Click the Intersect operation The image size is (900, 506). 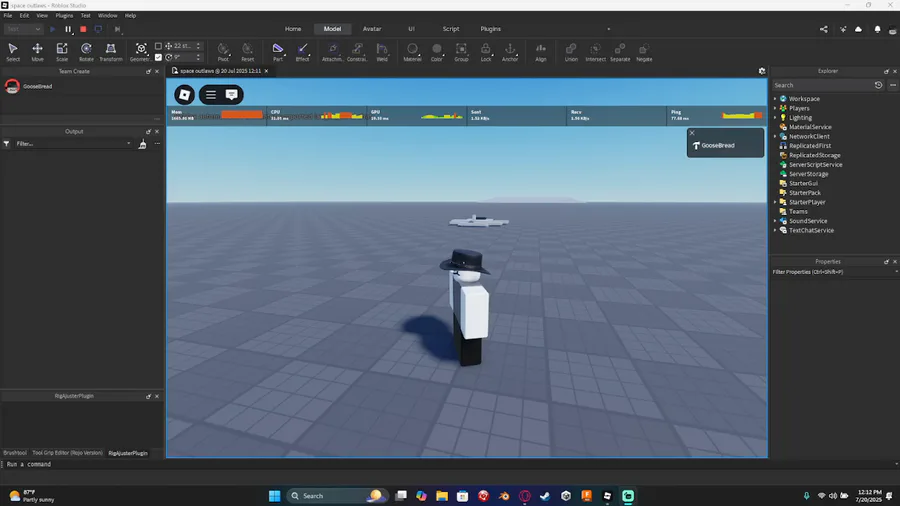595,52
